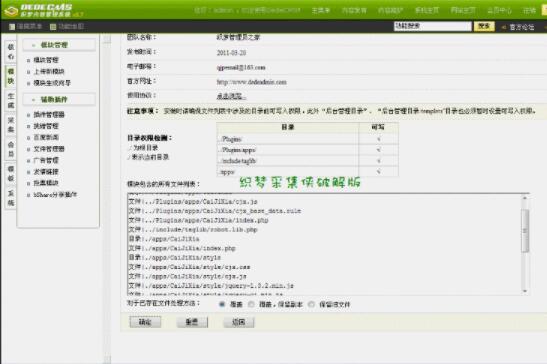Screen dimensions: 547x364
Task: Click file row cjx_base_data.rule
Action: pos(215,211)
